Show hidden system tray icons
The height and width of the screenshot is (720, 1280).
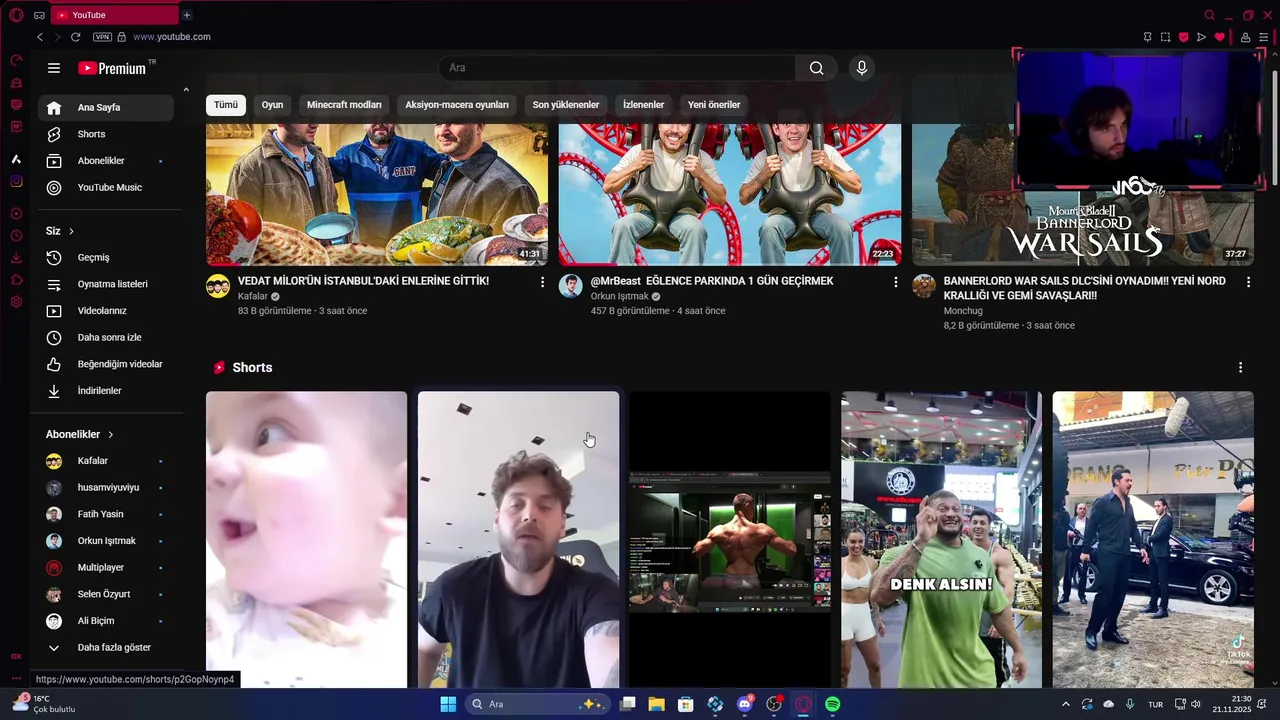pyautogui.click(x=1065, y=704)
